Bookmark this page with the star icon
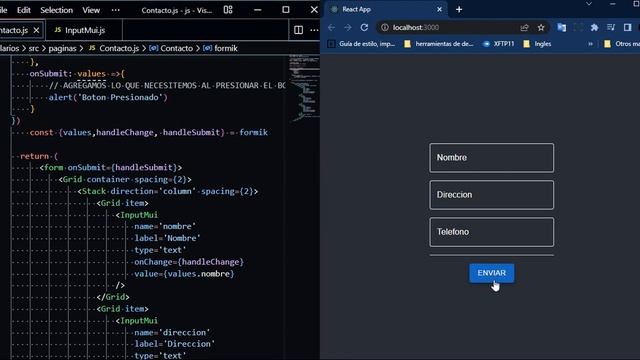640x360 pixels. tap(541, 27)
